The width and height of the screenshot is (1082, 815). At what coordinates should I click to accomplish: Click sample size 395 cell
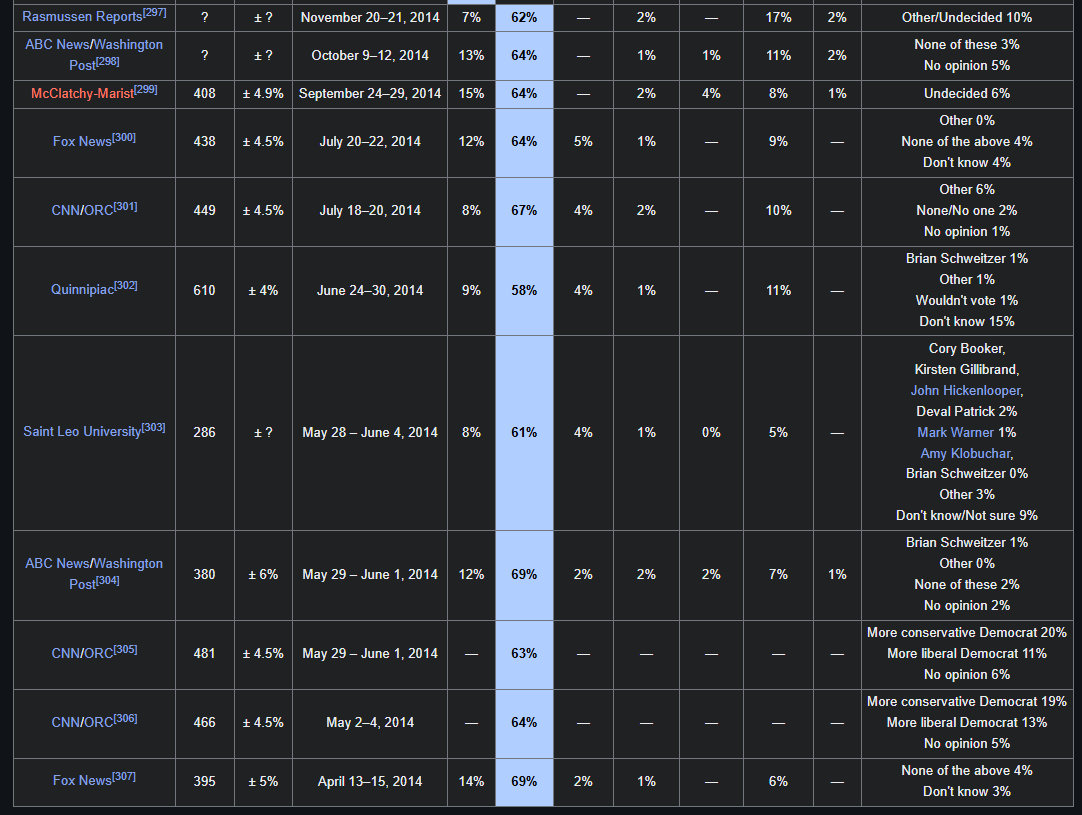[204, 782]
